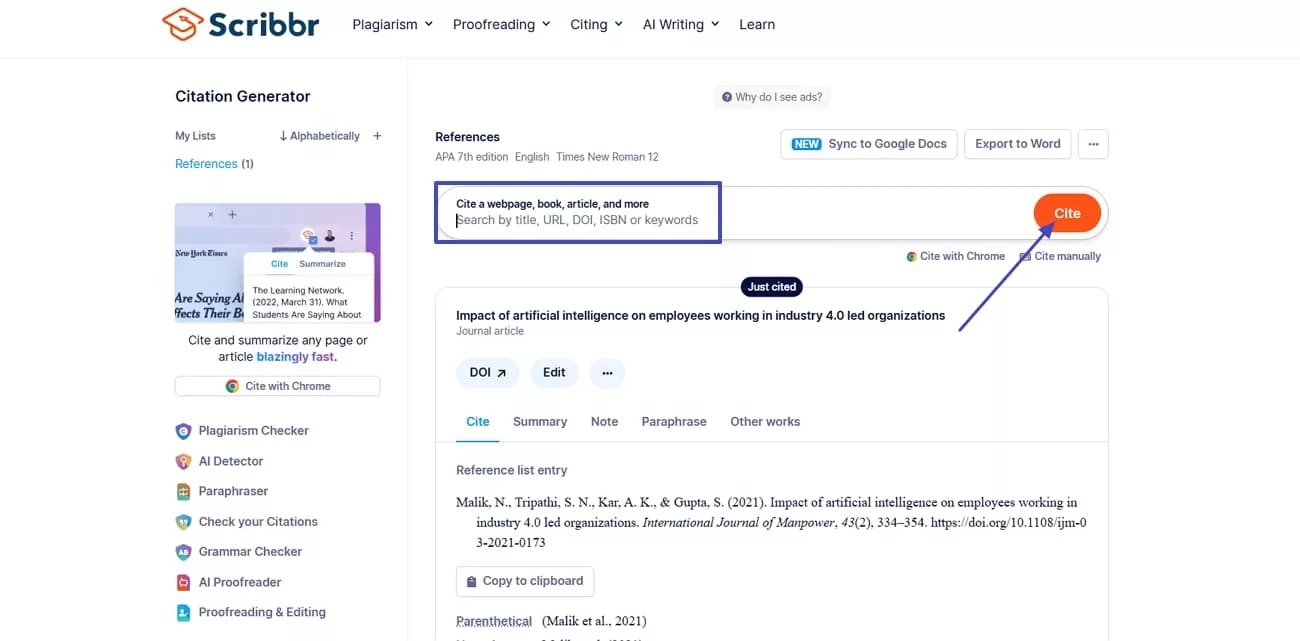Open the AI Detector tool icon
The image size is (1300, 641).
coord(184,461)
